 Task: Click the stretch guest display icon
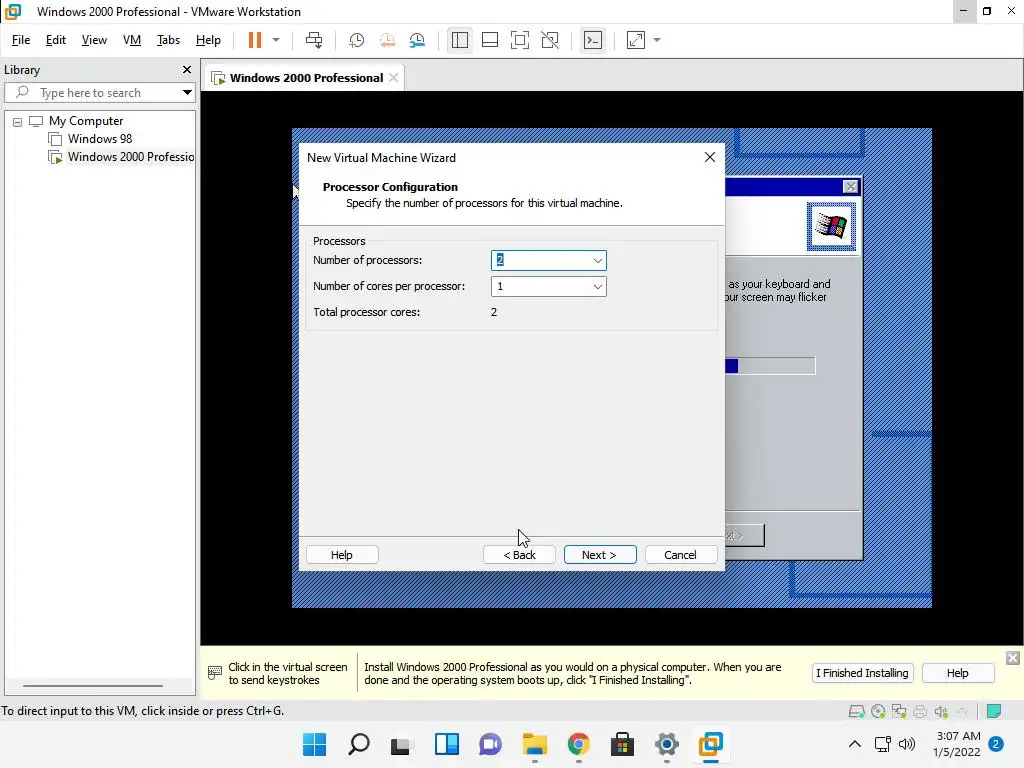[636, 40]
